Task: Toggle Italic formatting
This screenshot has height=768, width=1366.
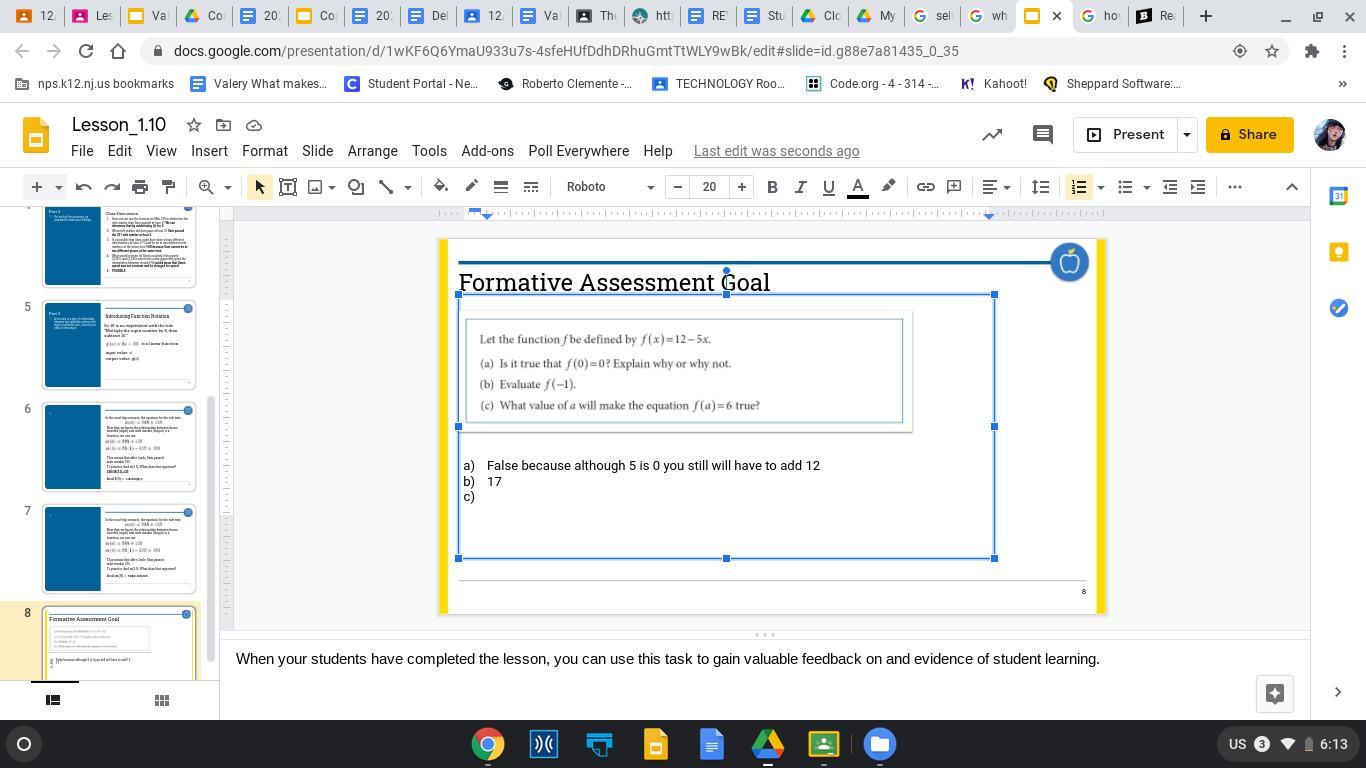Action: coord(800,187)
